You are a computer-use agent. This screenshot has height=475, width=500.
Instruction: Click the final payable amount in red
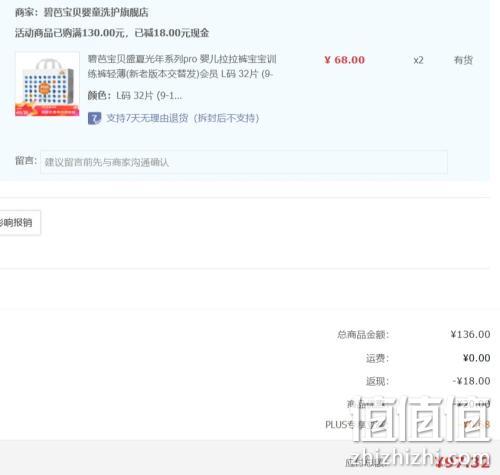click(x=463, y=462)
